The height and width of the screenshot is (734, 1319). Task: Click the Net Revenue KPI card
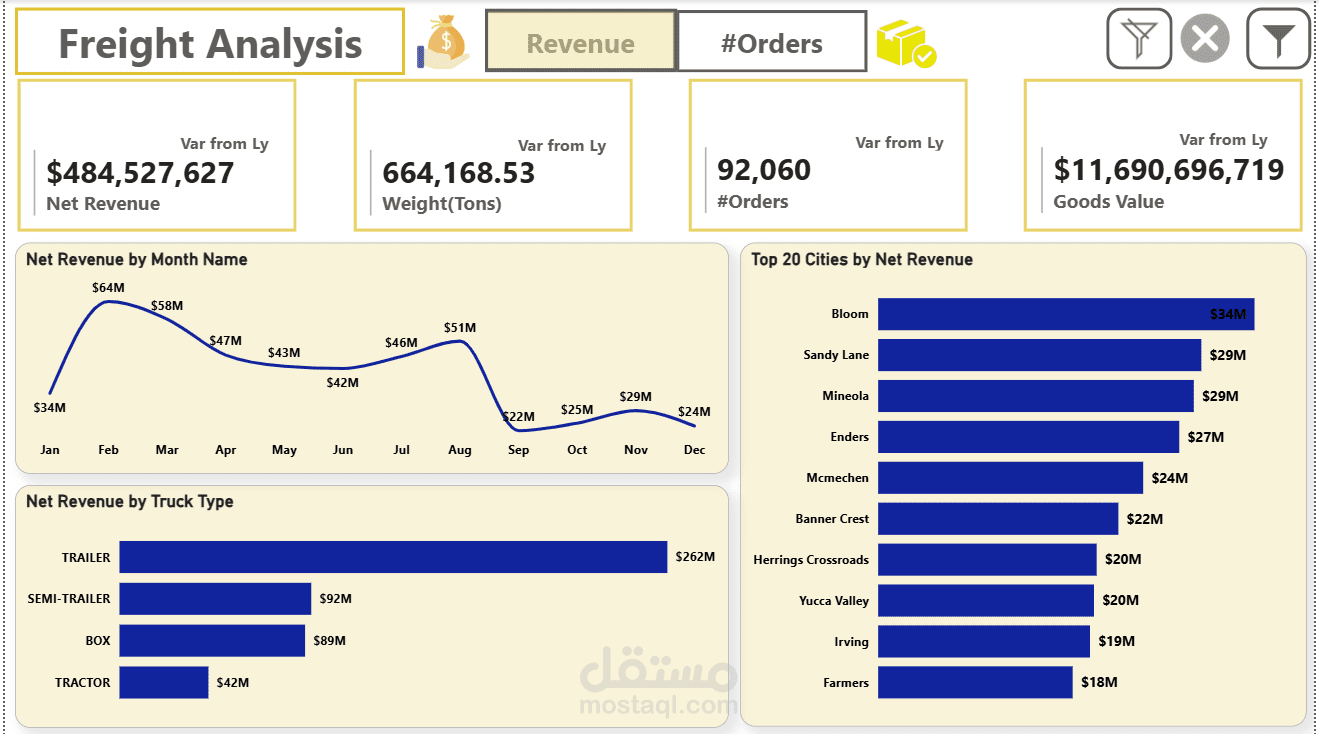tap(156, 155)
